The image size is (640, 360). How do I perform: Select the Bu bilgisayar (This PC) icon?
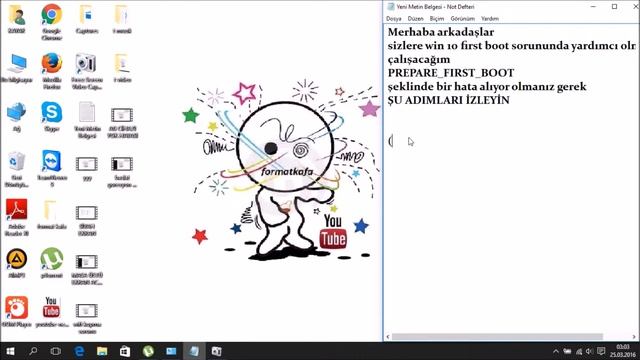[16, 68]
